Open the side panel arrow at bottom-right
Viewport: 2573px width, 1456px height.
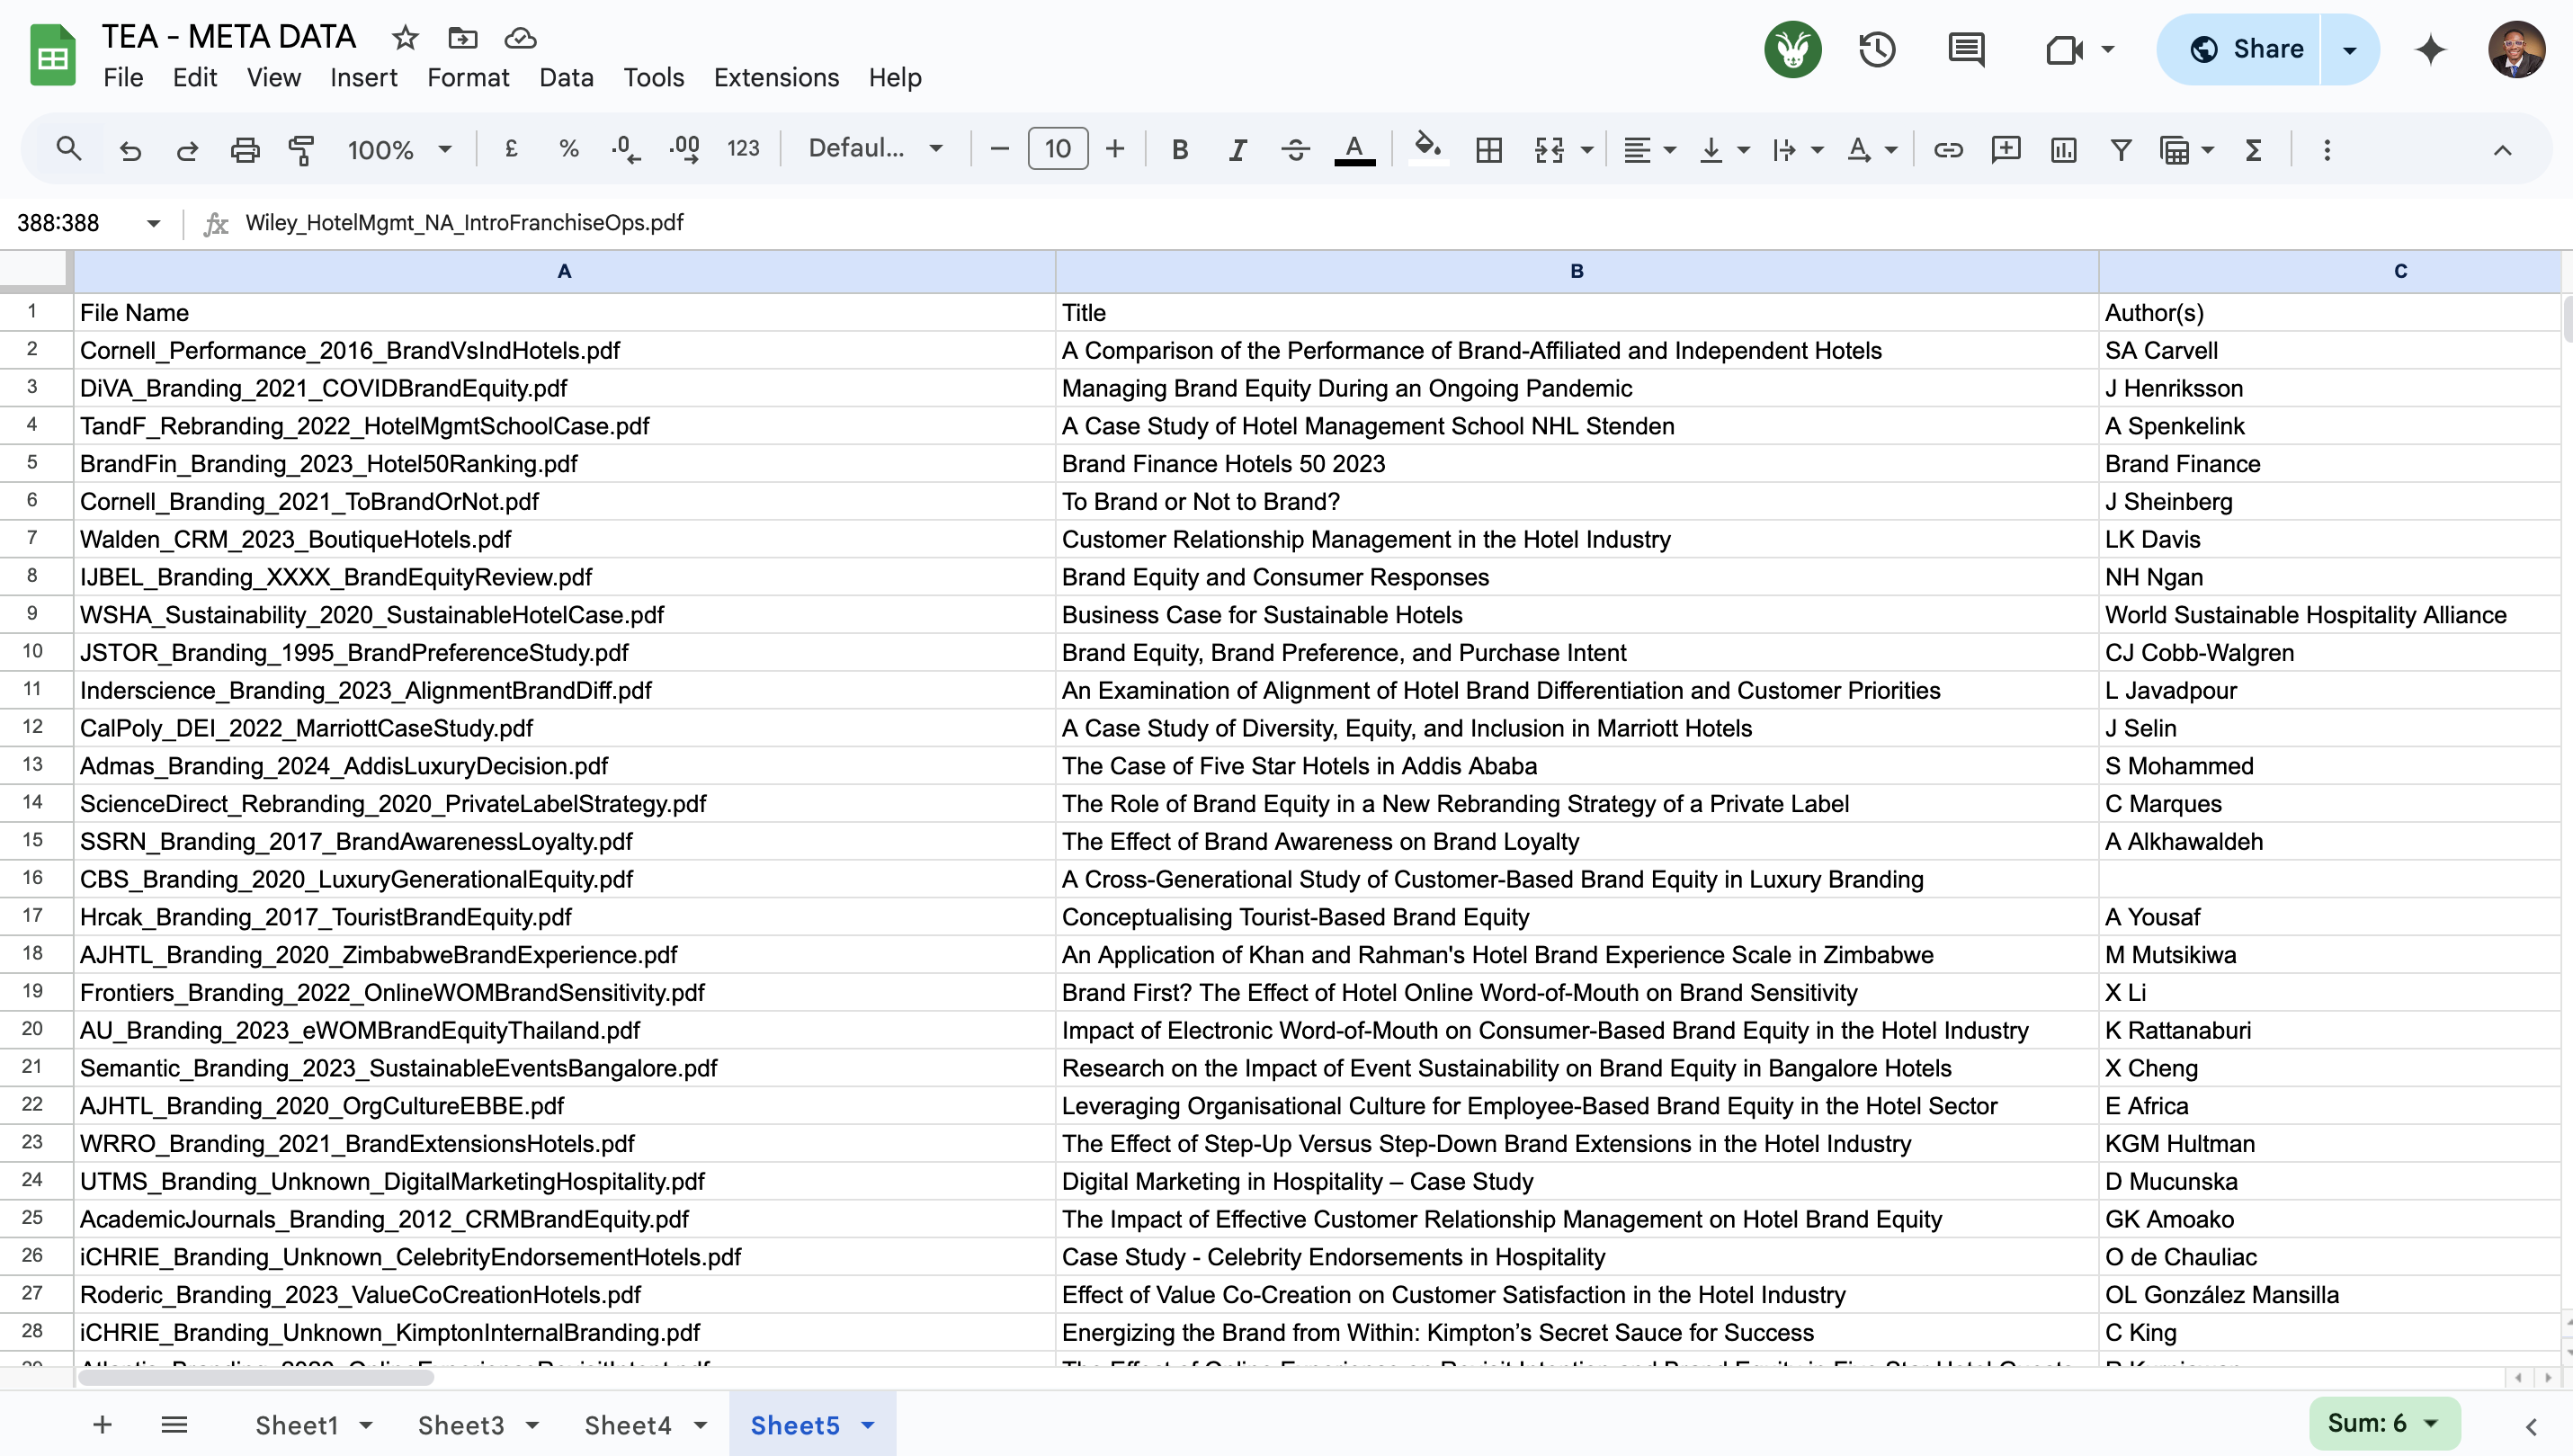point(2532,1426)
